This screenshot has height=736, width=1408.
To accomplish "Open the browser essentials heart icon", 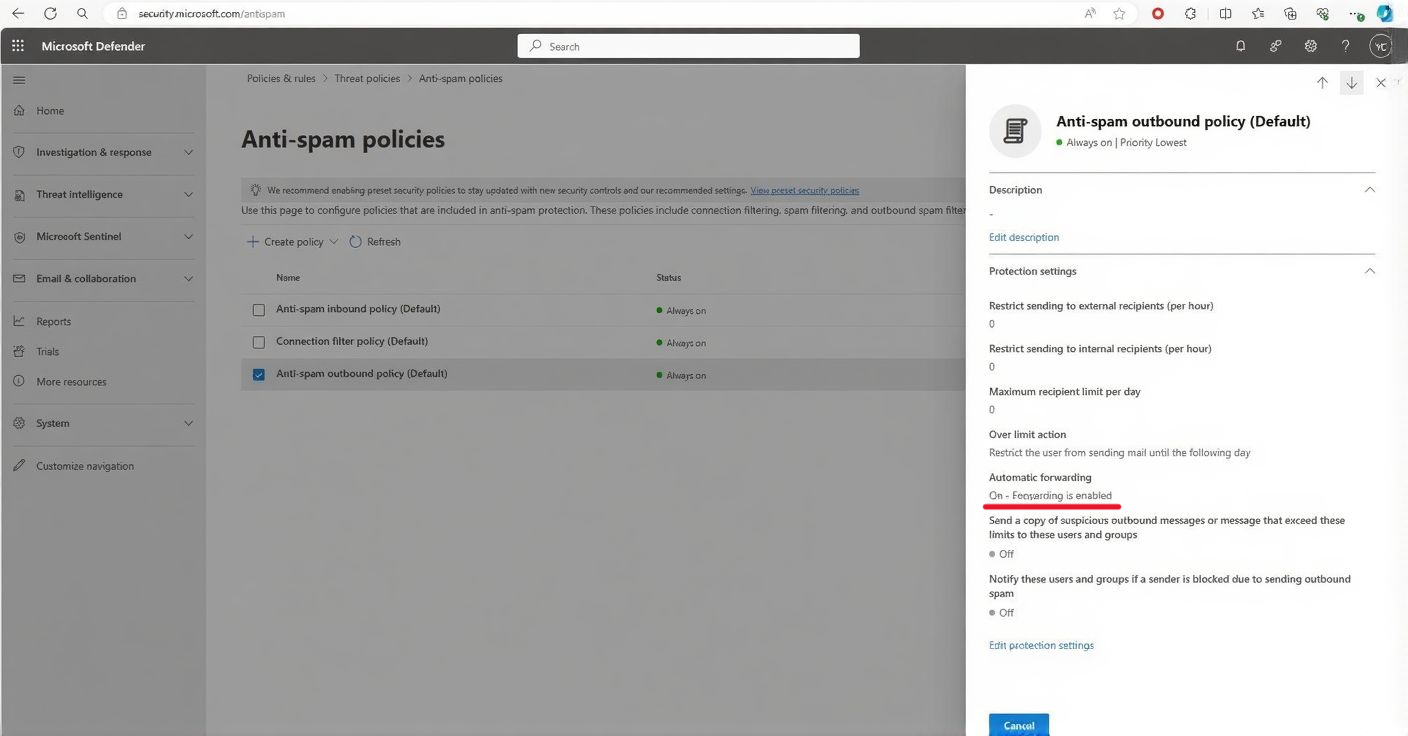I will (x=1323, y=14).
